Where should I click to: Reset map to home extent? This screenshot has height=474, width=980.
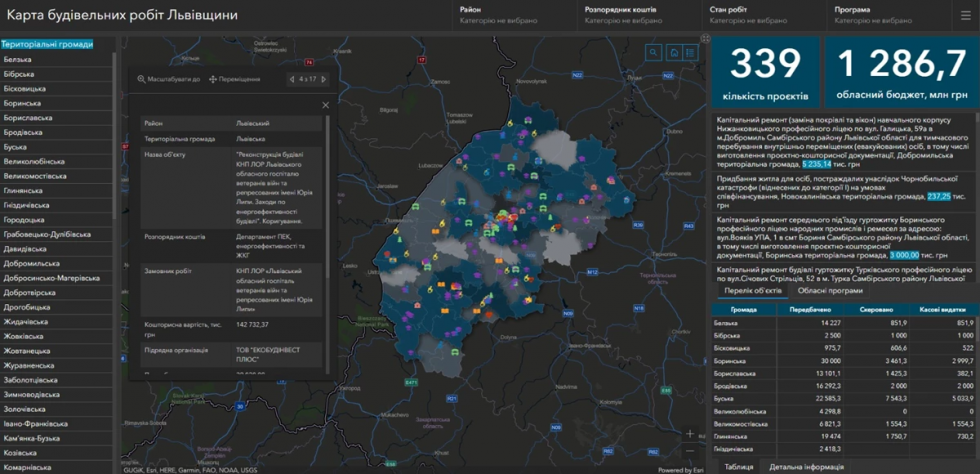pyautogui.click(x=673, y=53)
